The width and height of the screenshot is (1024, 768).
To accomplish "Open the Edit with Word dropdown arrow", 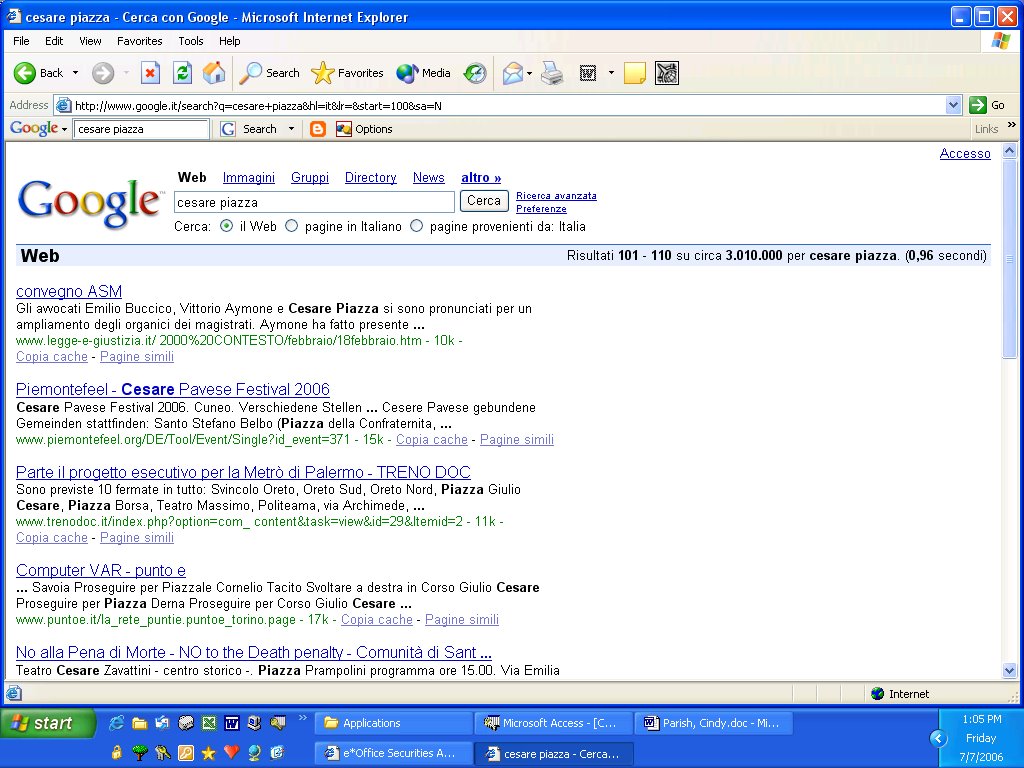I will click(611, 72).
